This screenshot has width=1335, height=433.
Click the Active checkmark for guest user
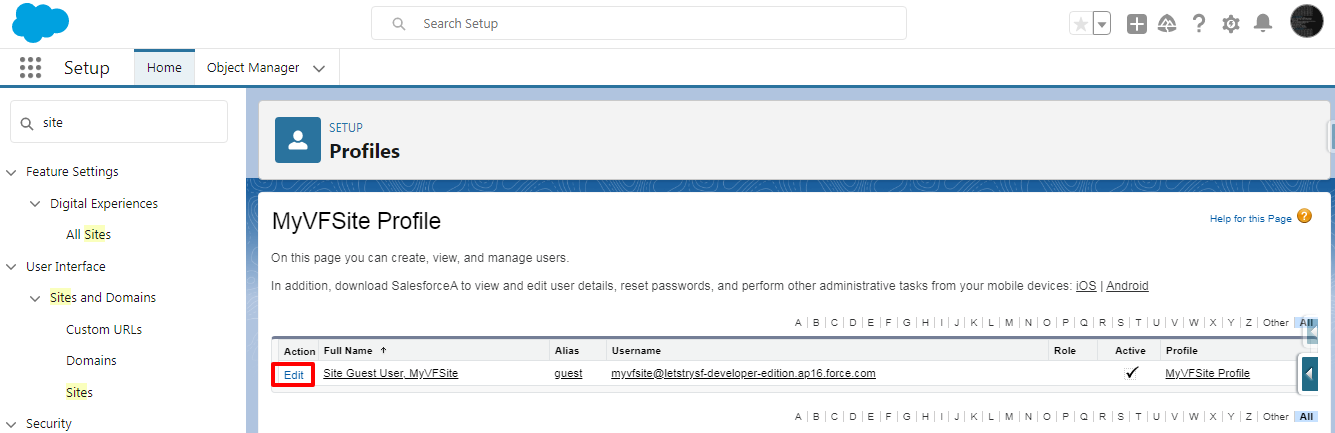1131,373
